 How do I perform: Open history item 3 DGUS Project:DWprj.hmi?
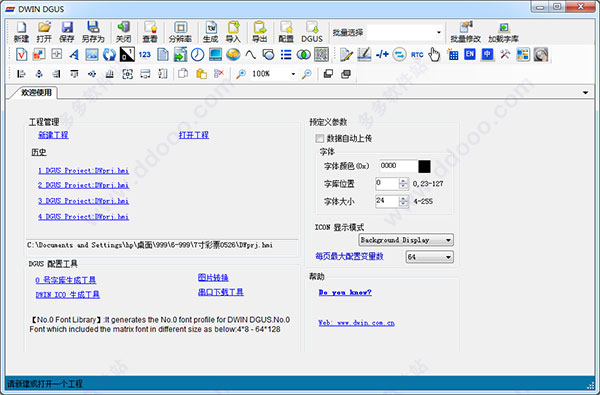[x=83, y=201]
